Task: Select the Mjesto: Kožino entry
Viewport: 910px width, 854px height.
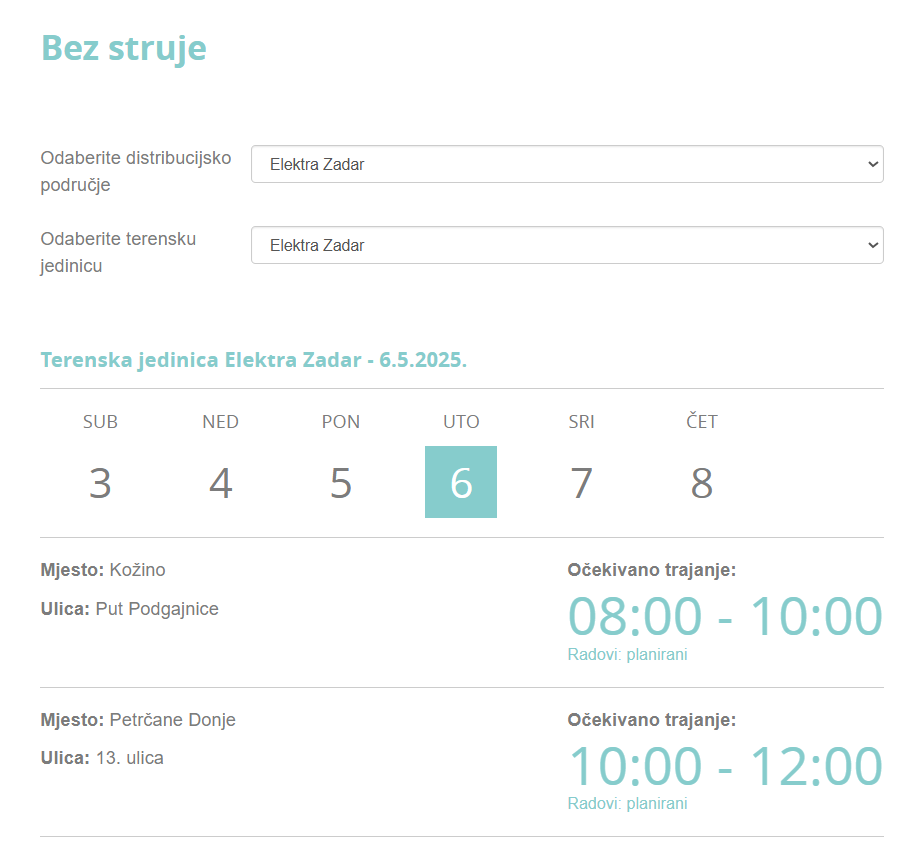Action: coord(103,570)
